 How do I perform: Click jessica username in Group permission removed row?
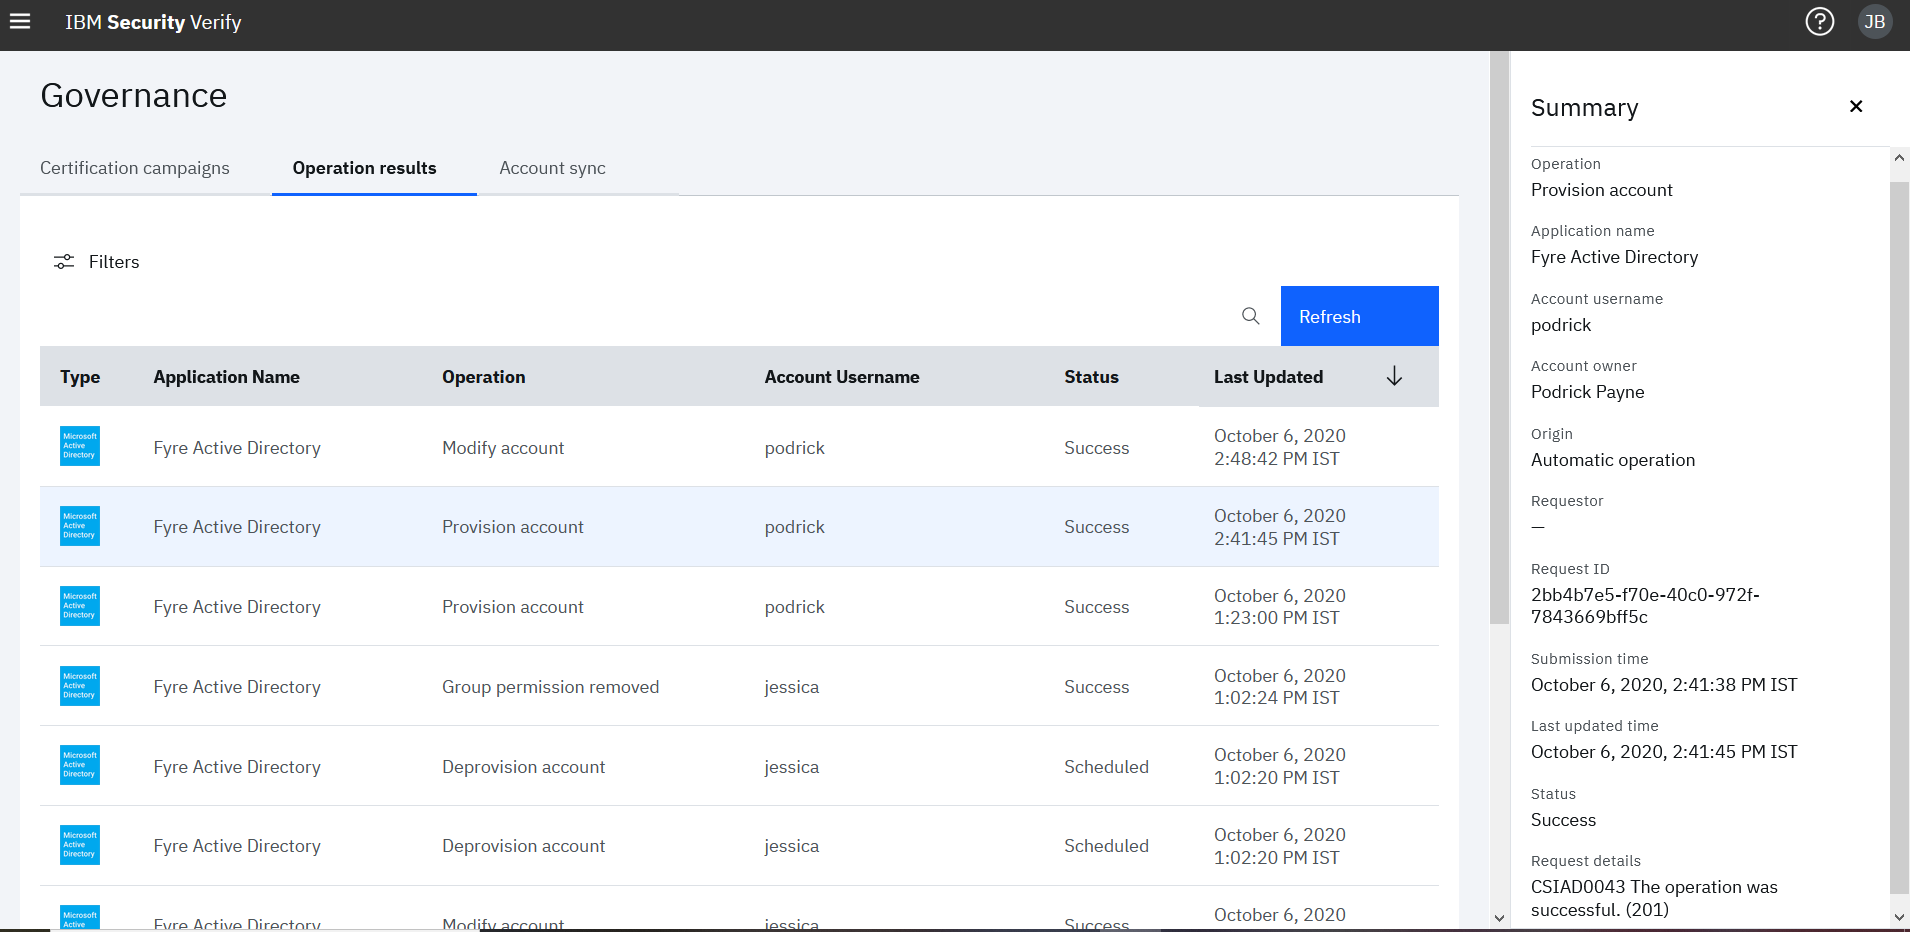(x=791, y=687)
